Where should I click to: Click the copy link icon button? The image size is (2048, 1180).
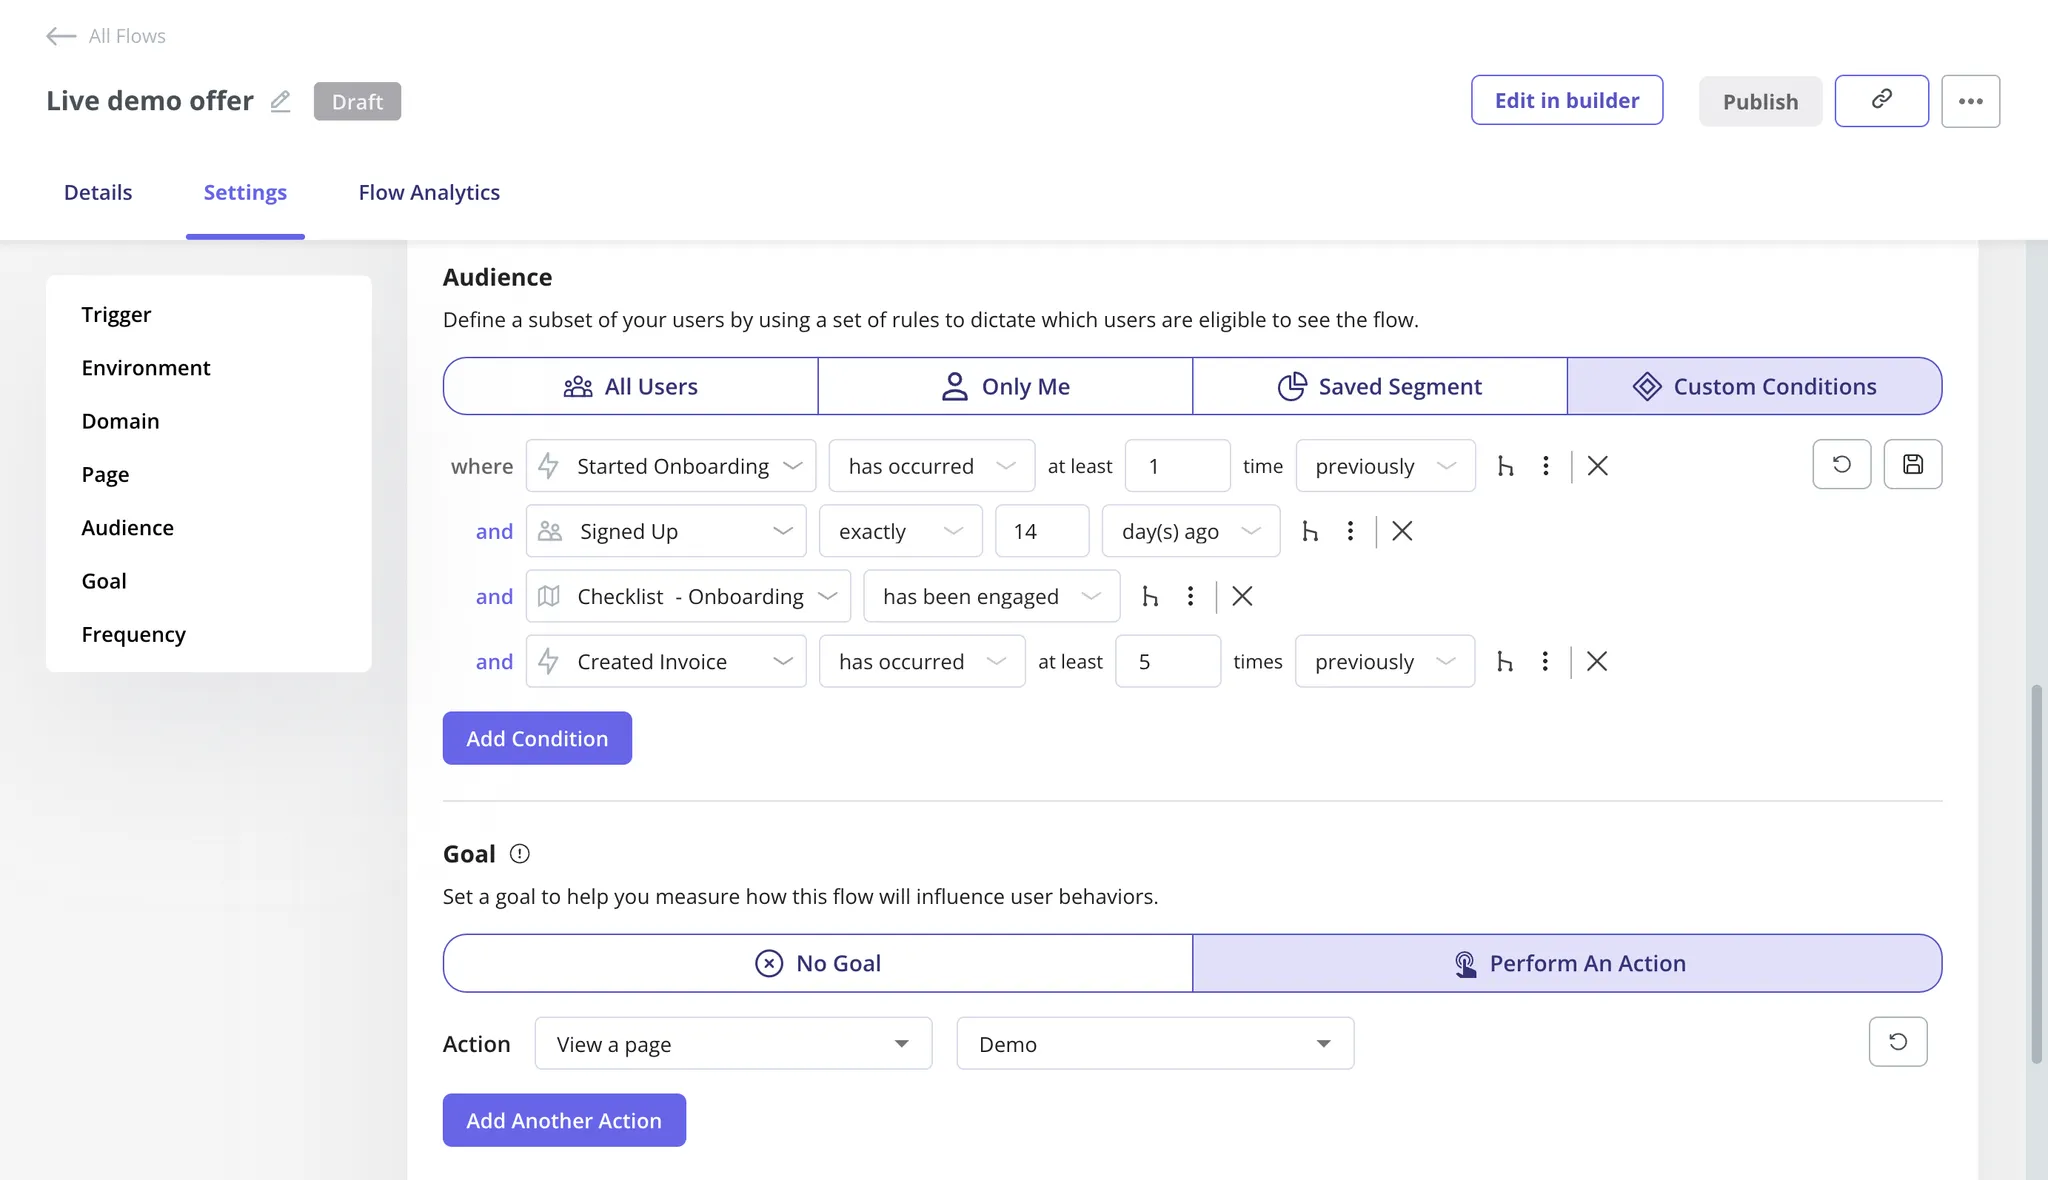point(1881,100)
